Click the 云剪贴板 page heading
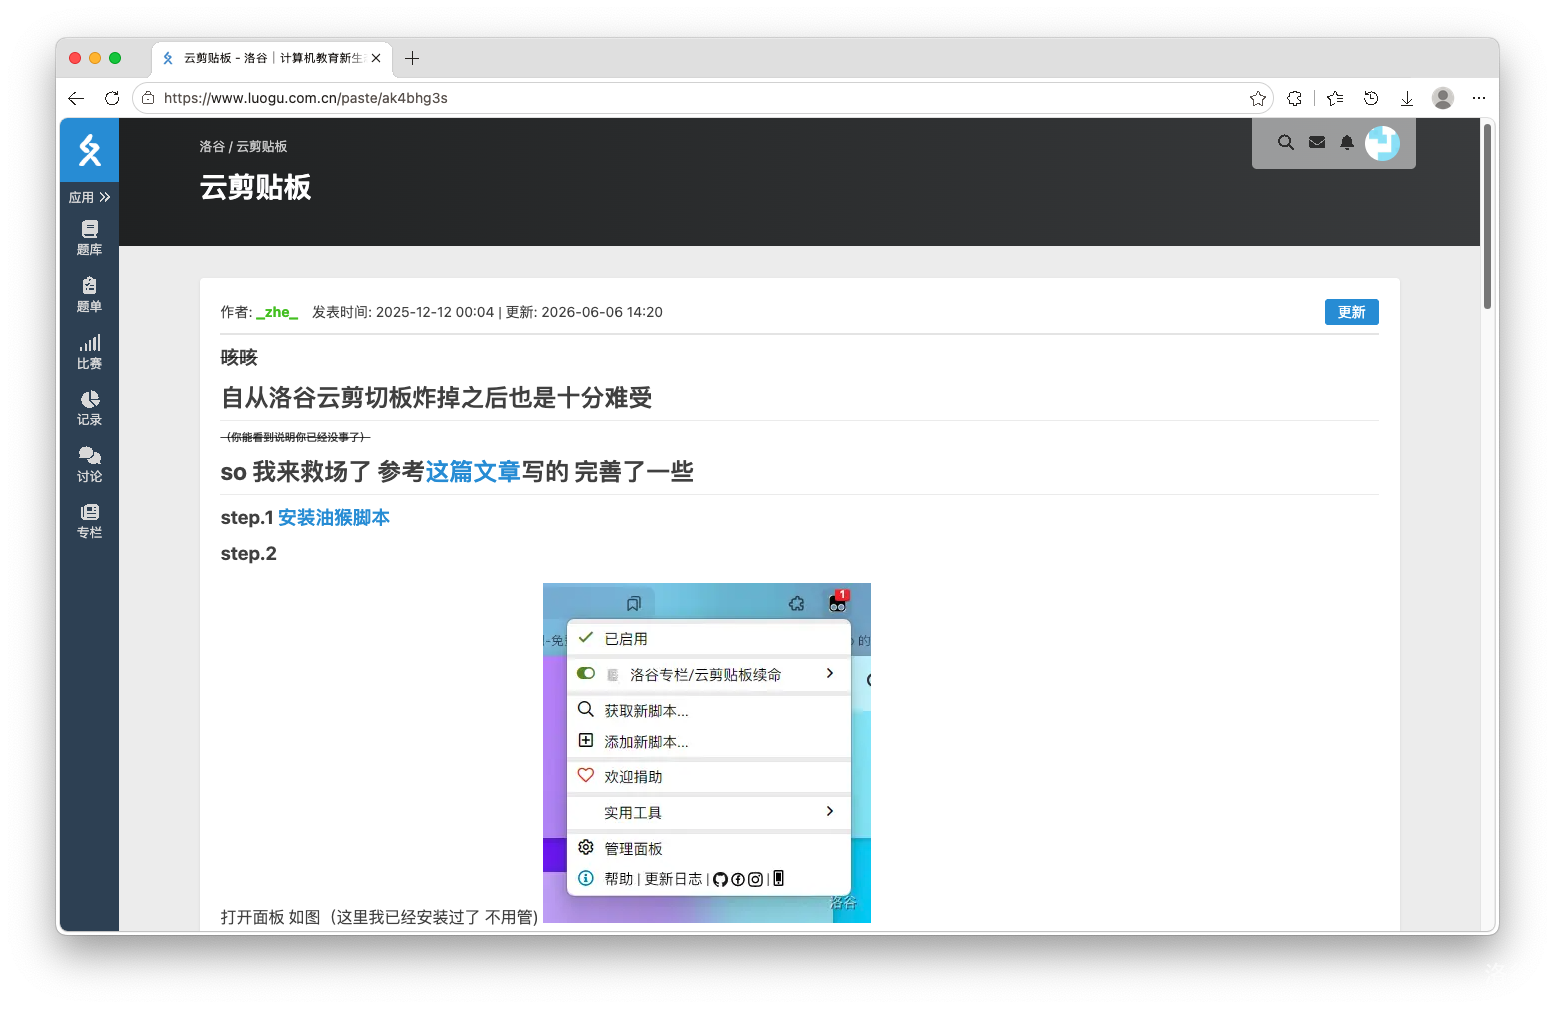Image resolution: width=1555 pixels, height=1009 pixels. click(256, 187)
